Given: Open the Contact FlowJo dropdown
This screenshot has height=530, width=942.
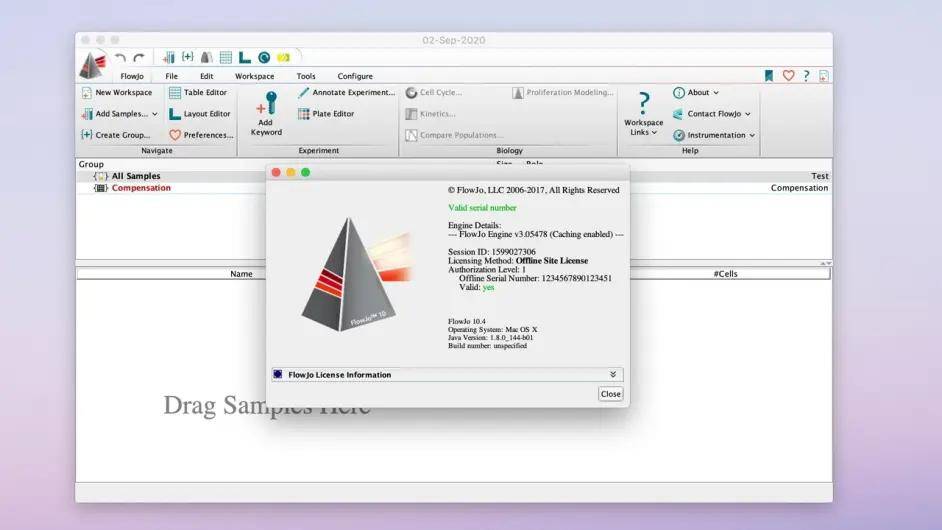Looking at the screenshot, I should tap(711, 114).
